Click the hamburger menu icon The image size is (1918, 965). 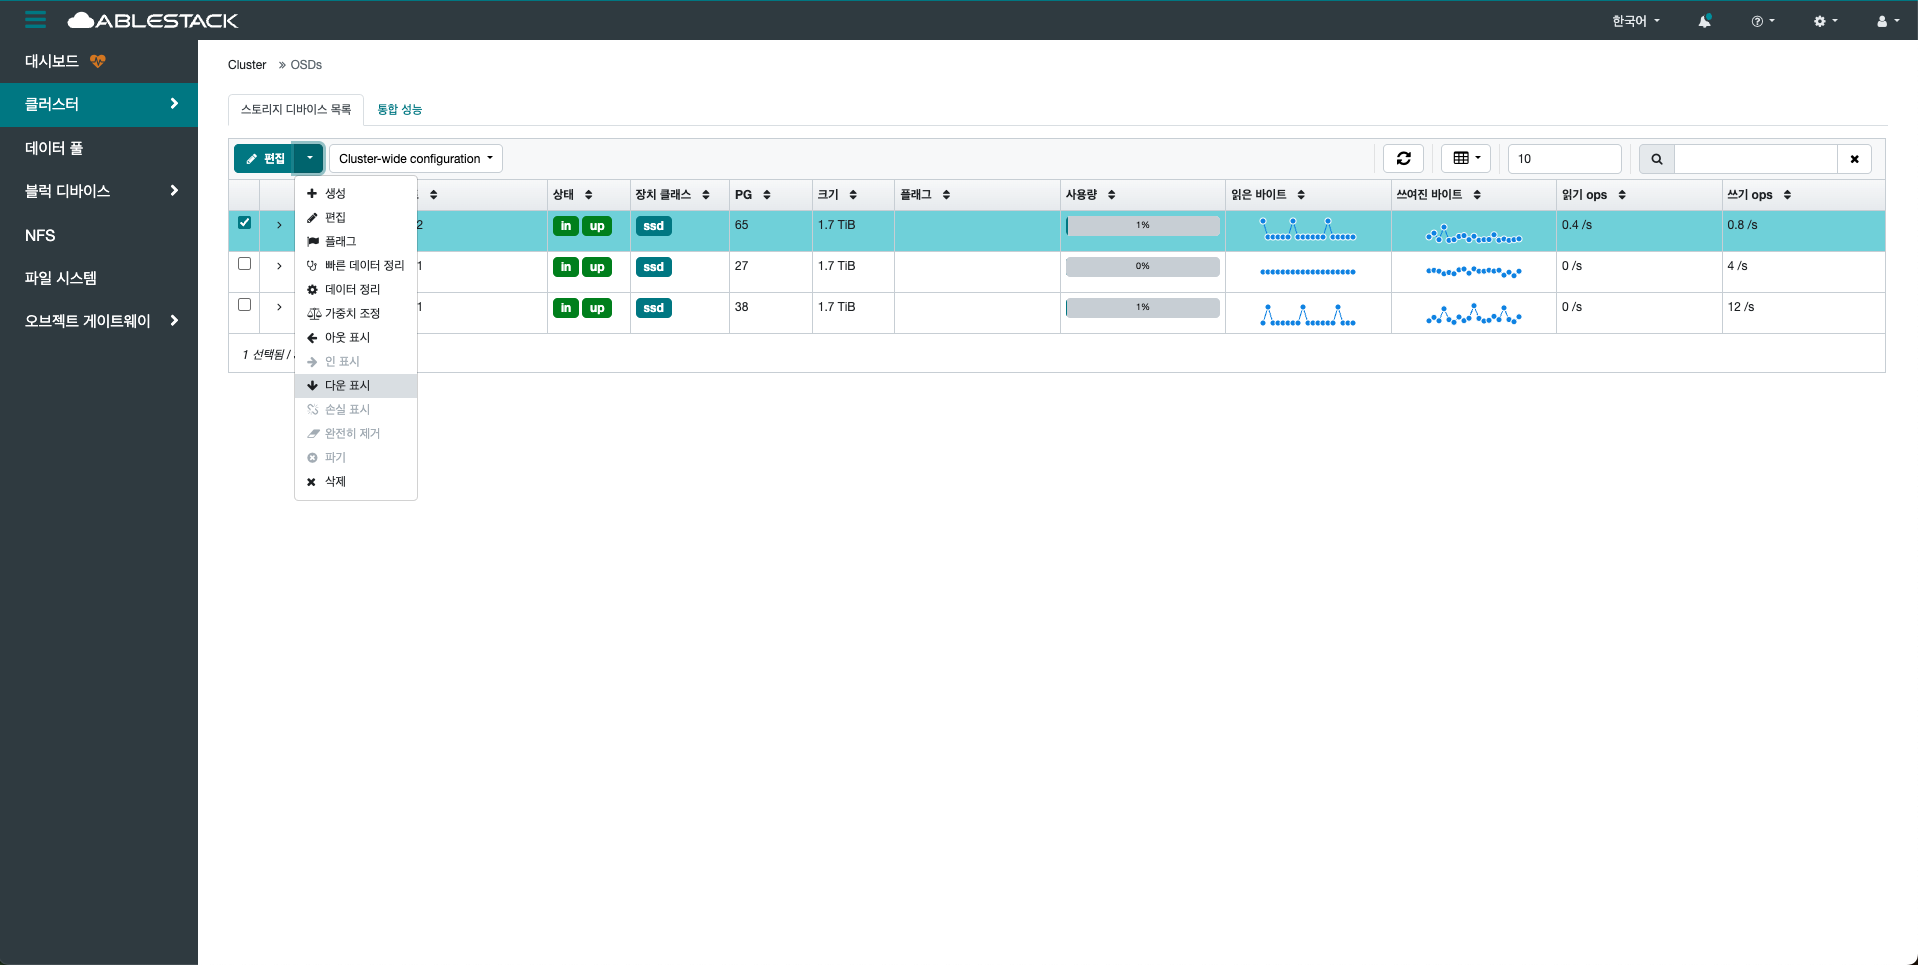pyautogui.click(x=36, y=20)
